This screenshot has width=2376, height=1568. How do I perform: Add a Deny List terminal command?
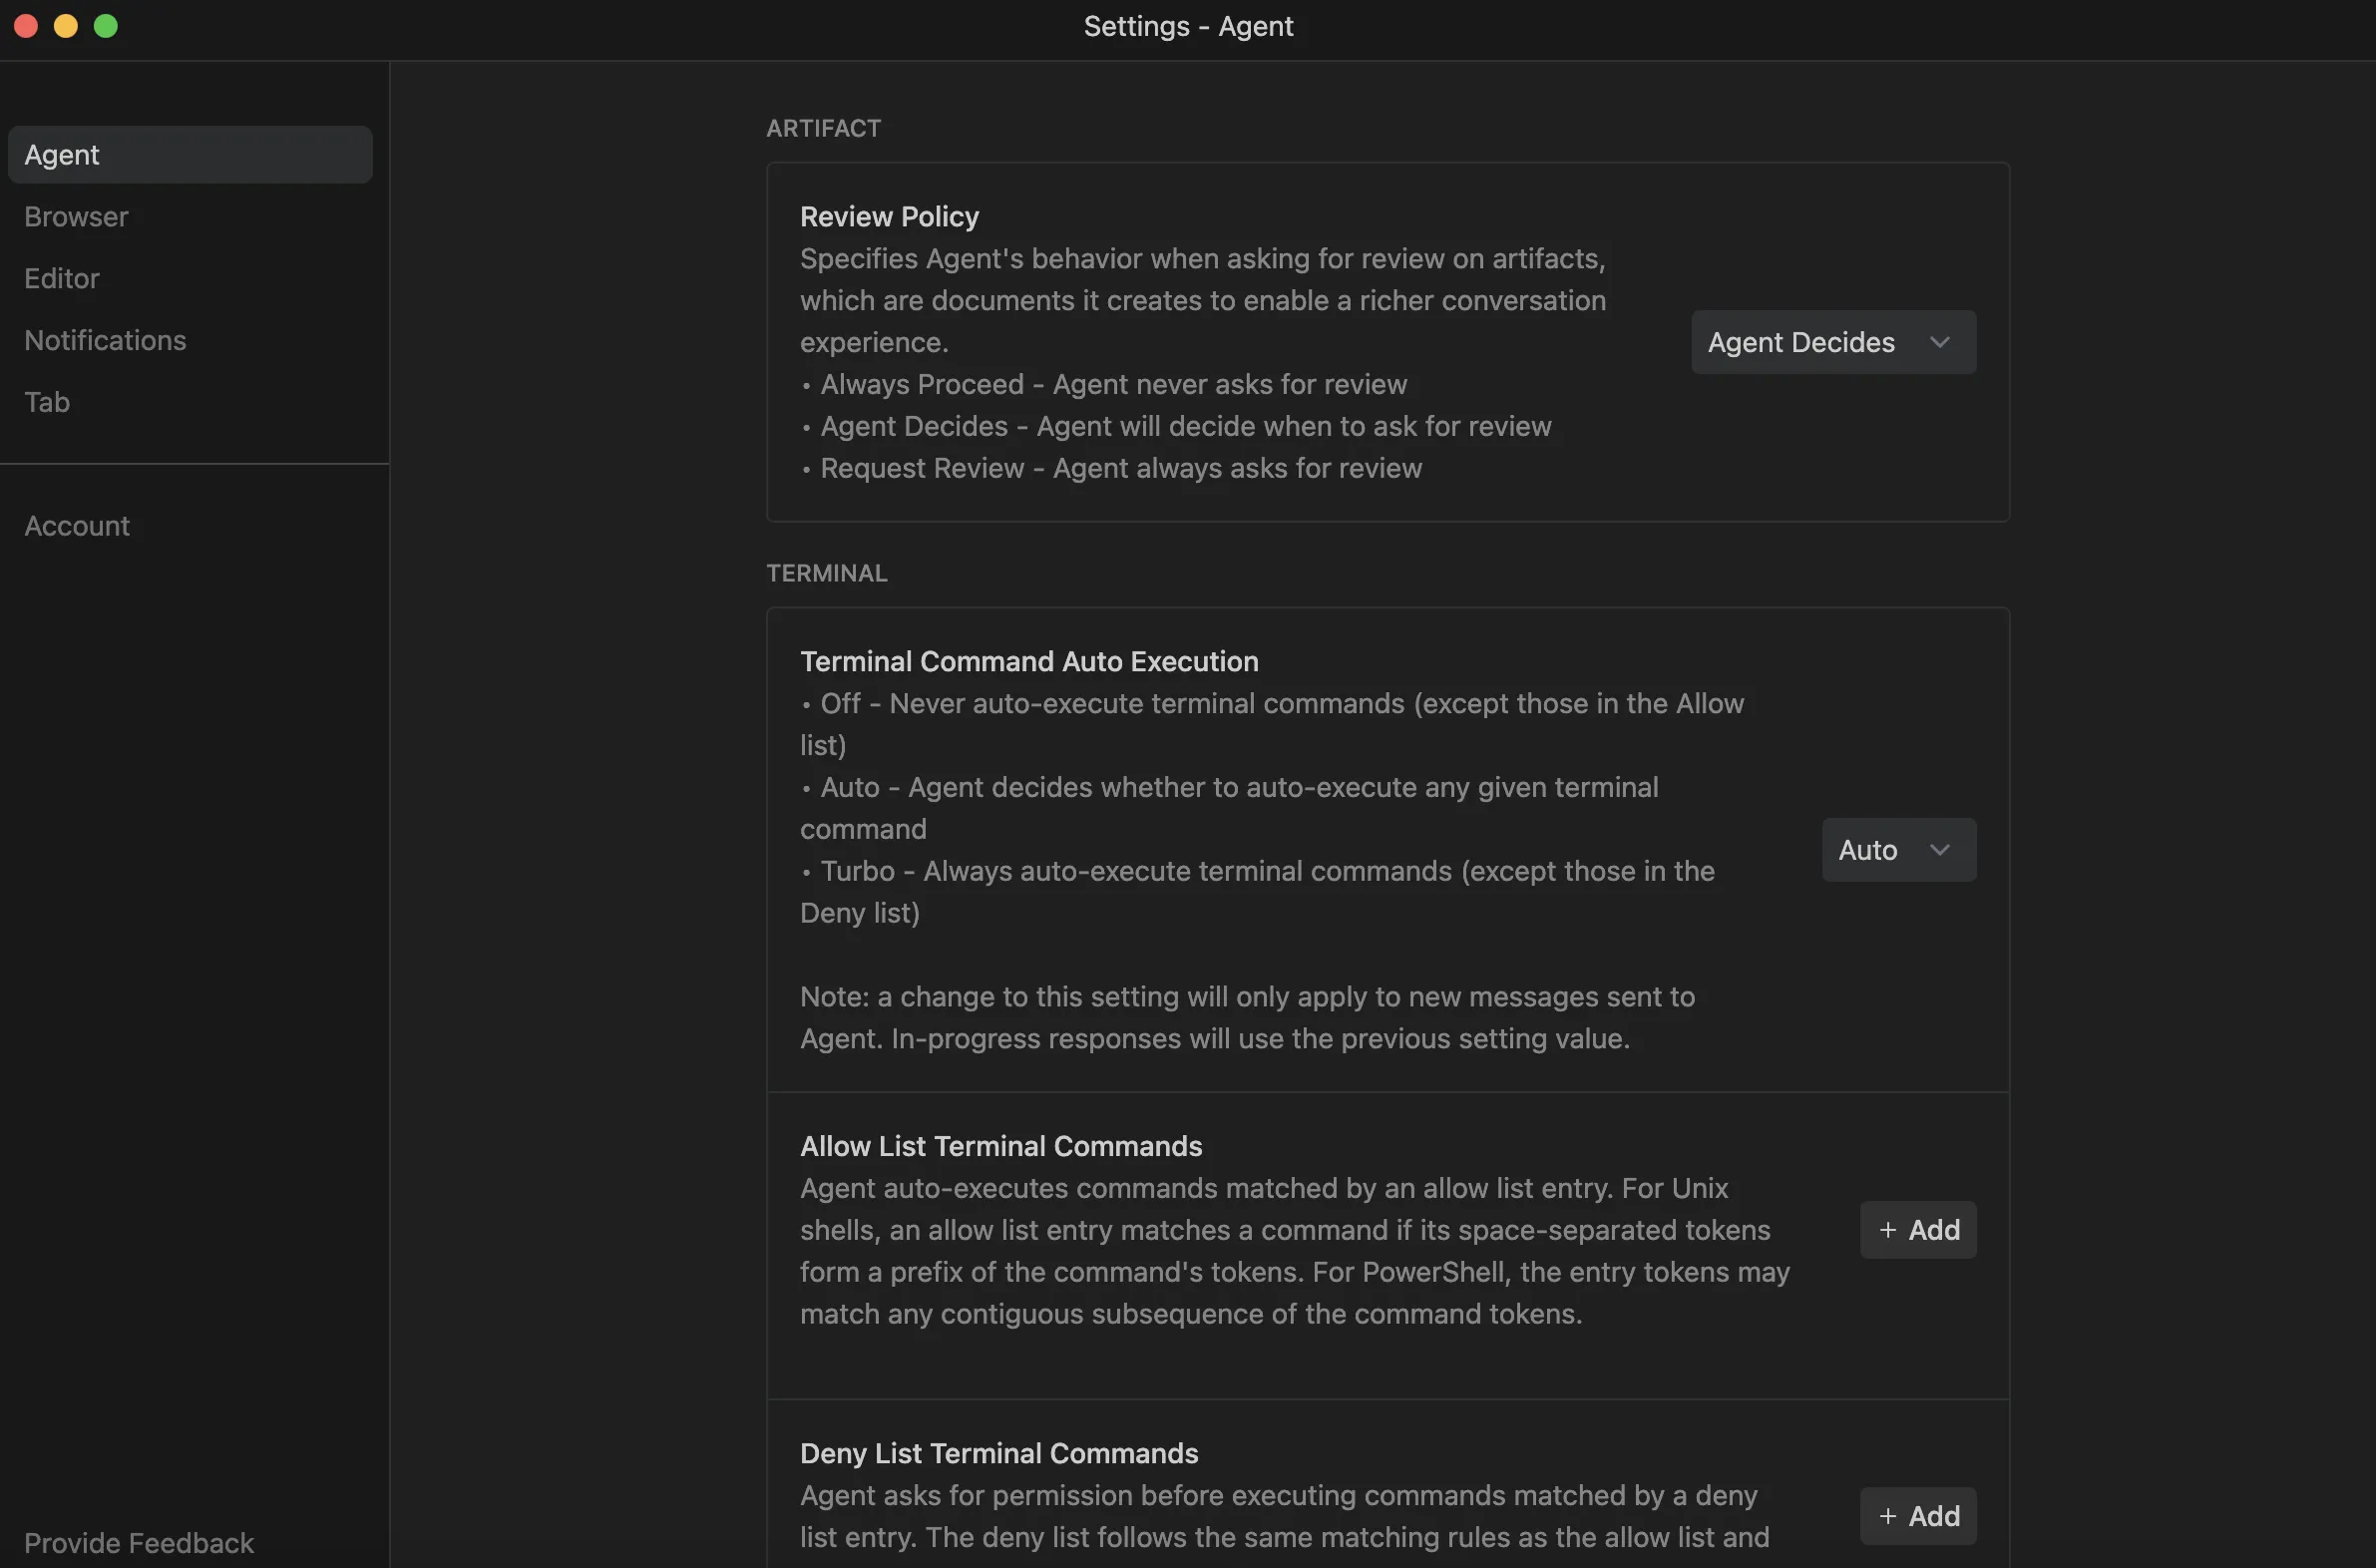(1917, 1515)
